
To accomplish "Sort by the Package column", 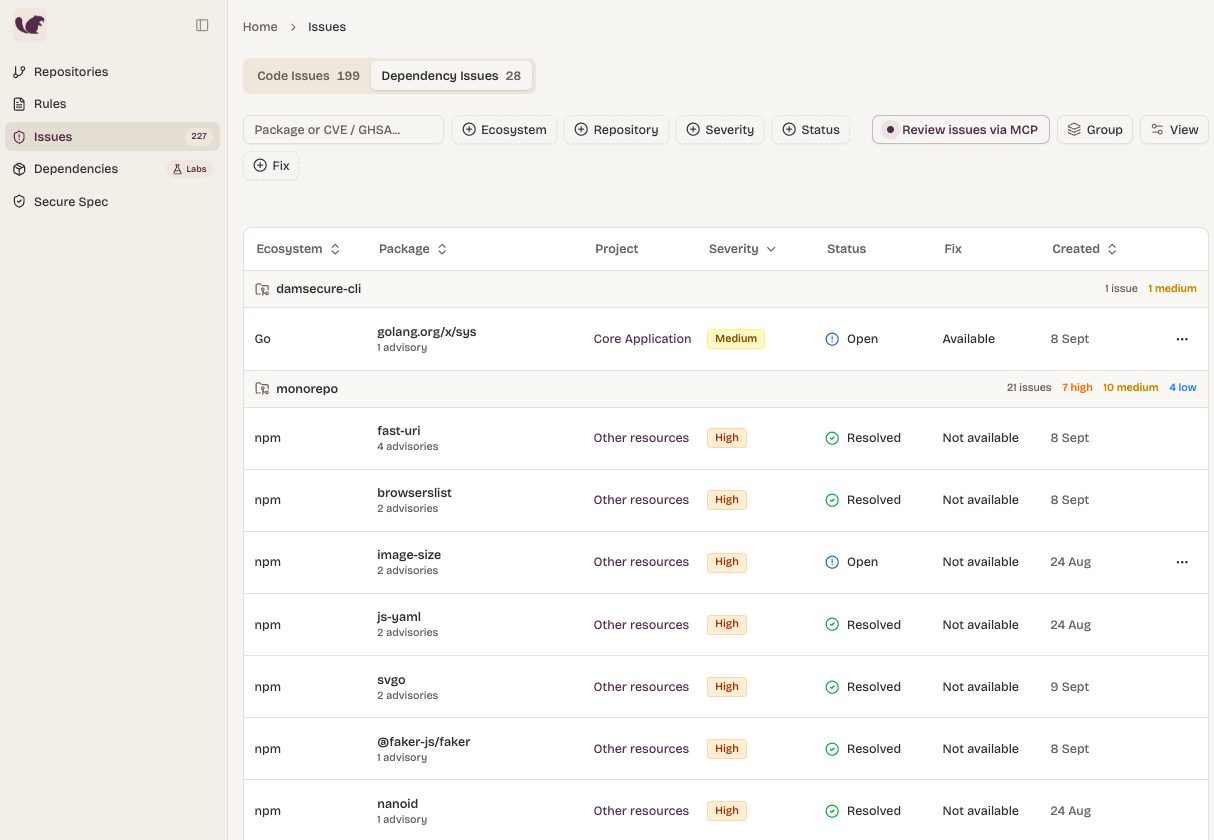I will pos(413,249).
